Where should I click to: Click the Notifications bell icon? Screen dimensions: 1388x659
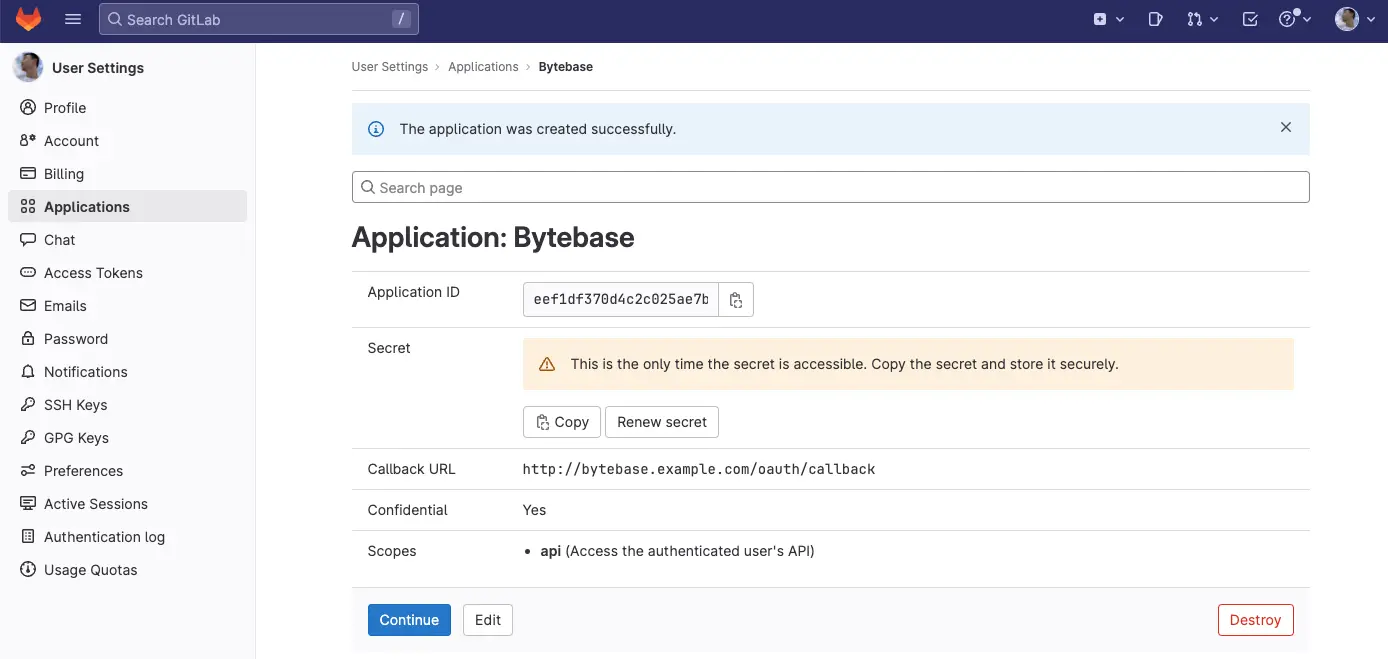(x=28, y=371)
